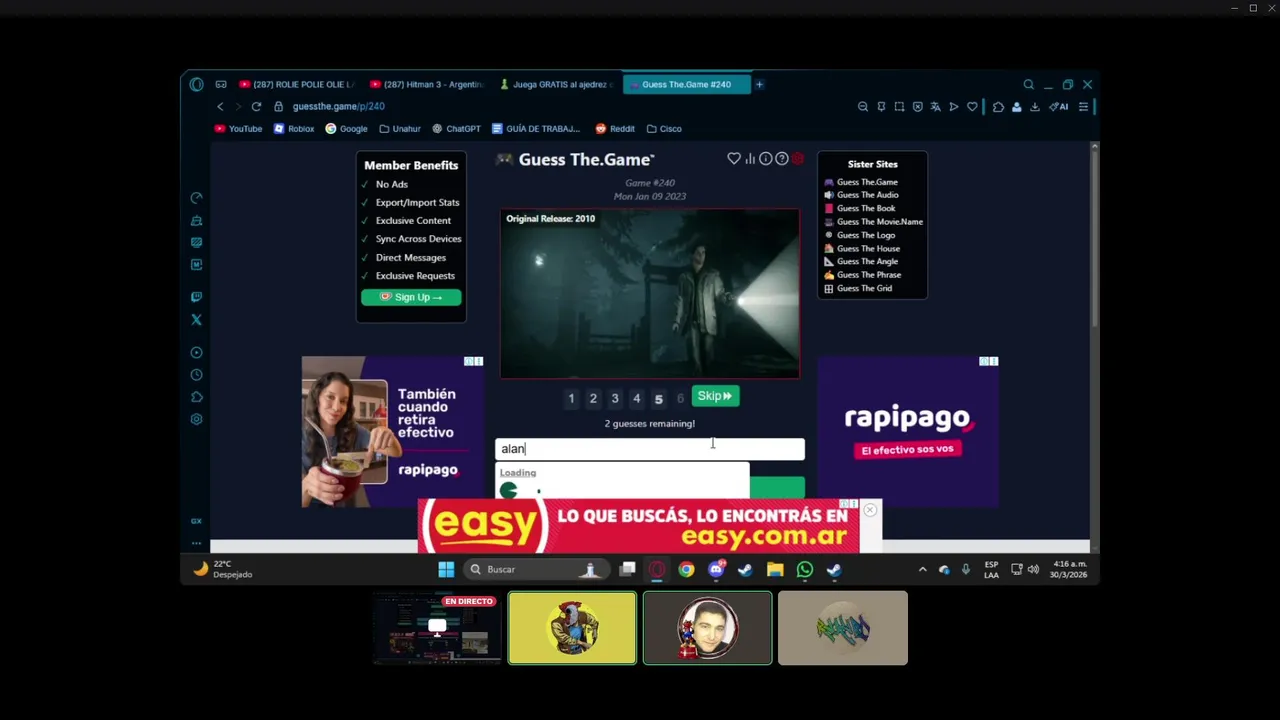Select screenshot number 3
The width and height of the screenshot is (1280, 720).
[615, 399]
